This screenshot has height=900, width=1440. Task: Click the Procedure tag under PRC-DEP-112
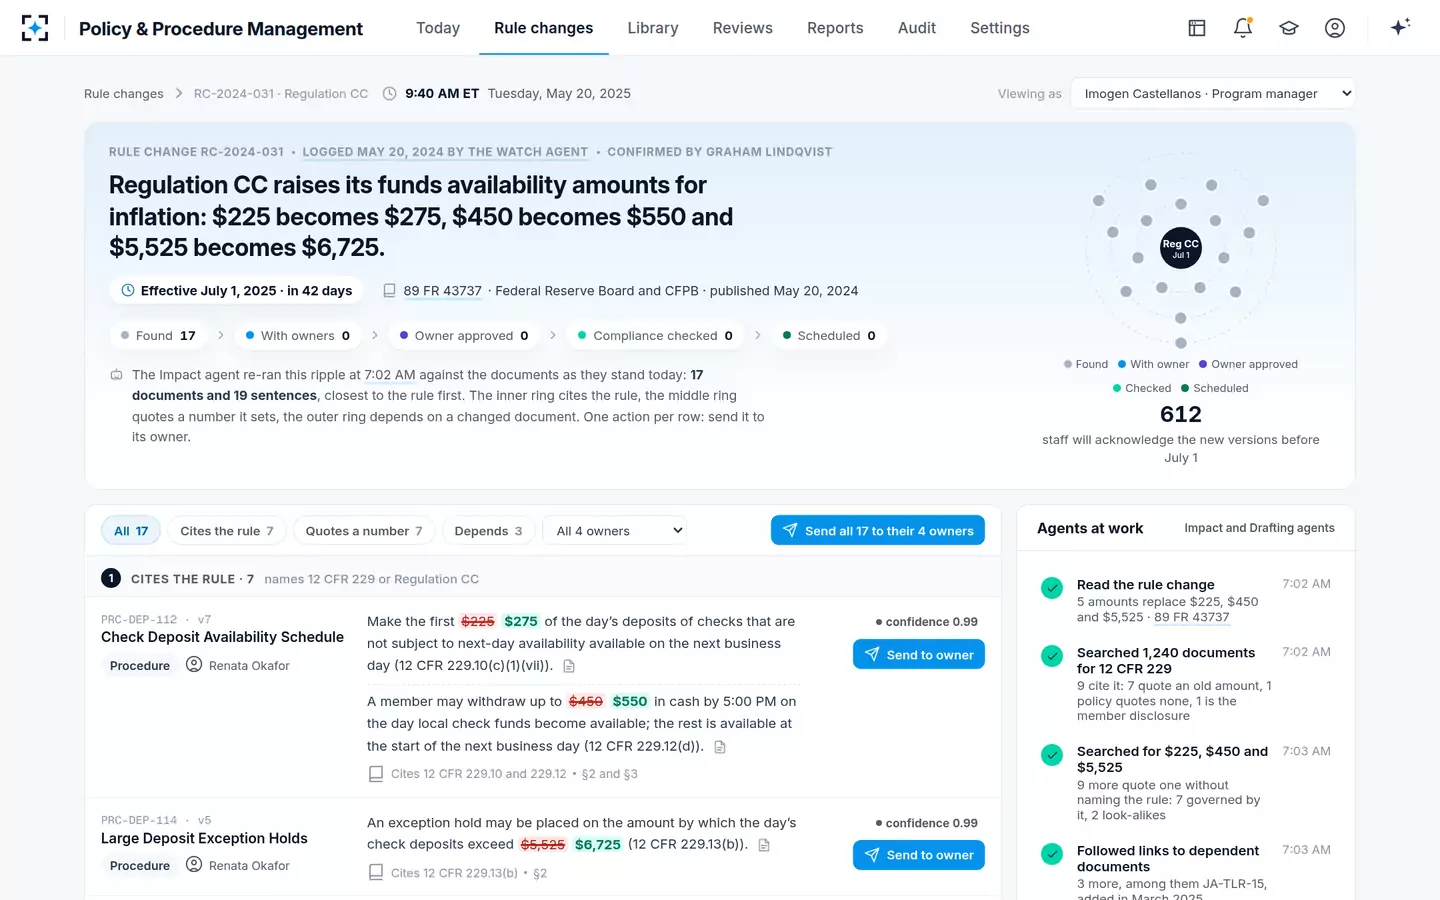tap(140, 666)
